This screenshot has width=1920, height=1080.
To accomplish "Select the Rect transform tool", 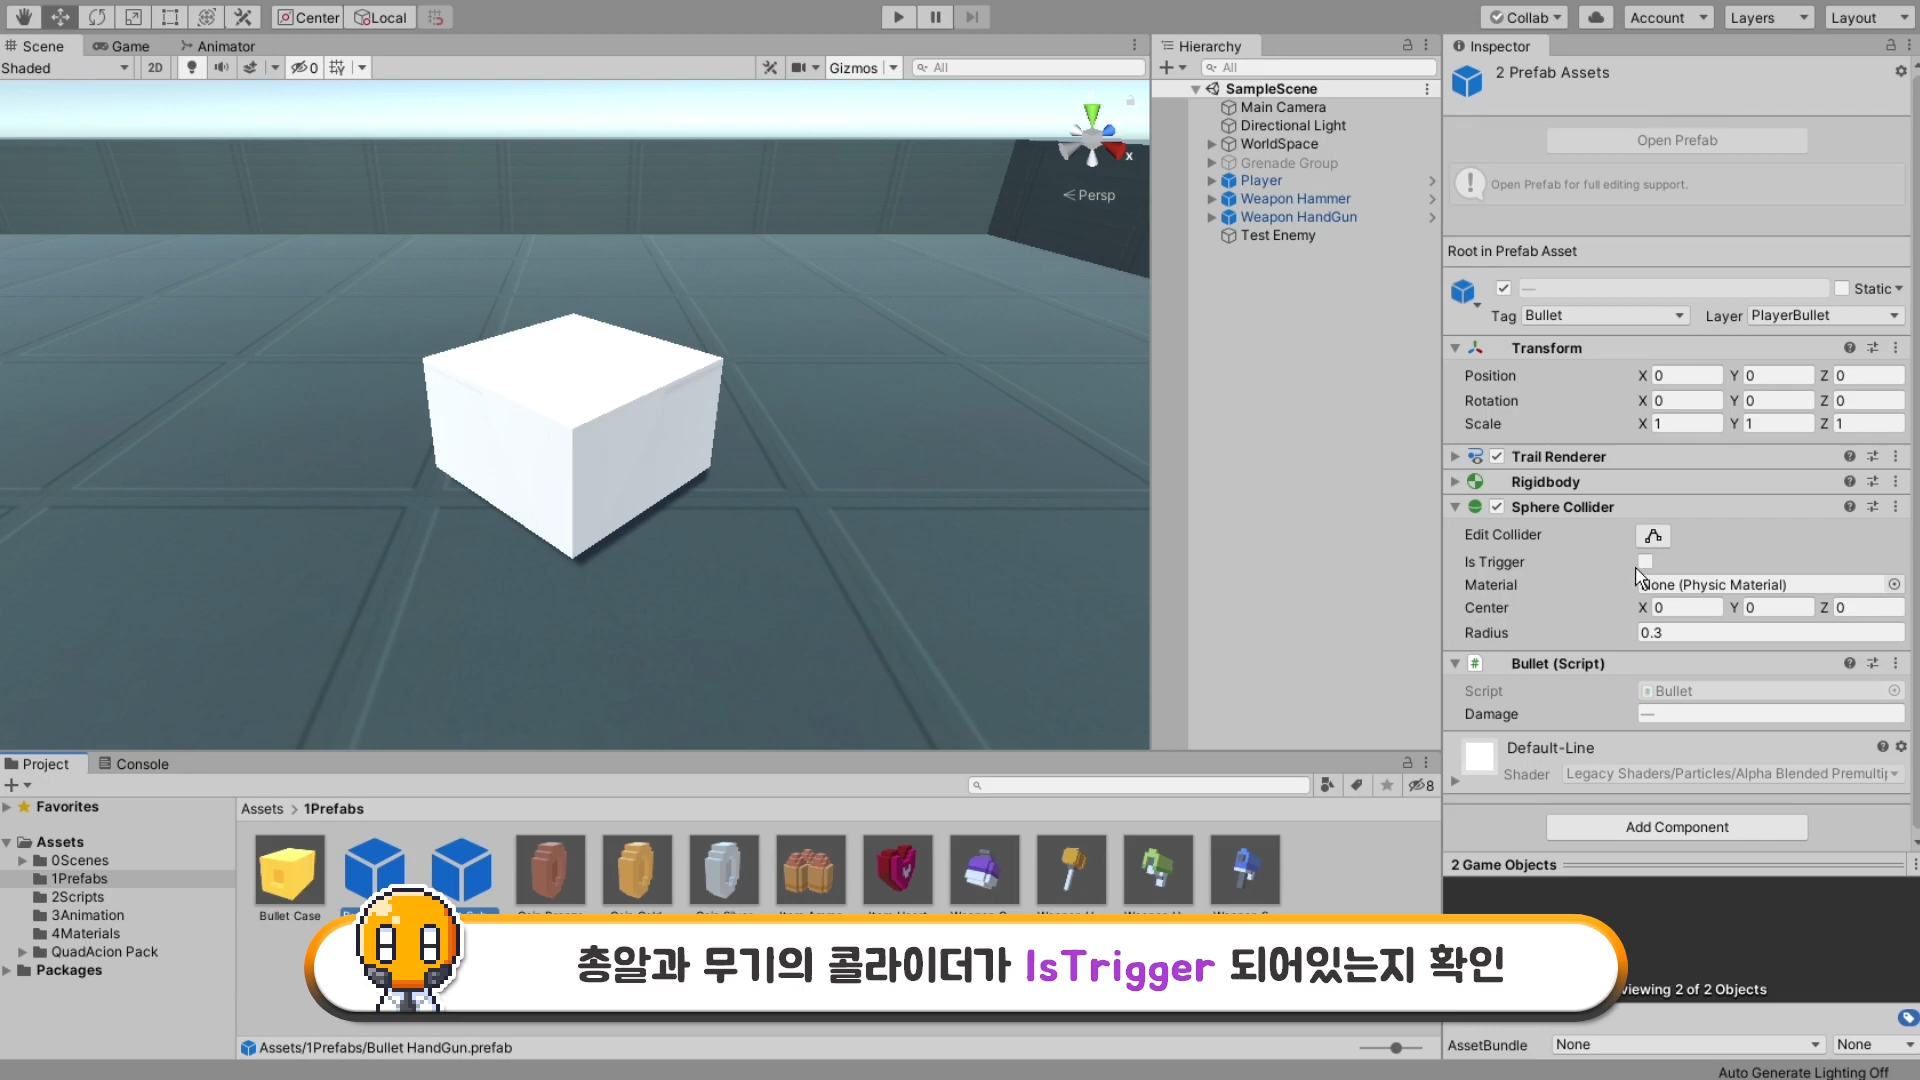I will point(170,17).
